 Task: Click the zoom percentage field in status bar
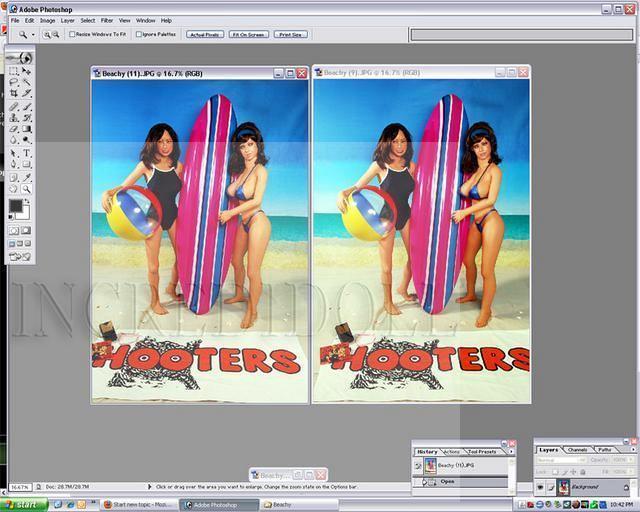20,487
